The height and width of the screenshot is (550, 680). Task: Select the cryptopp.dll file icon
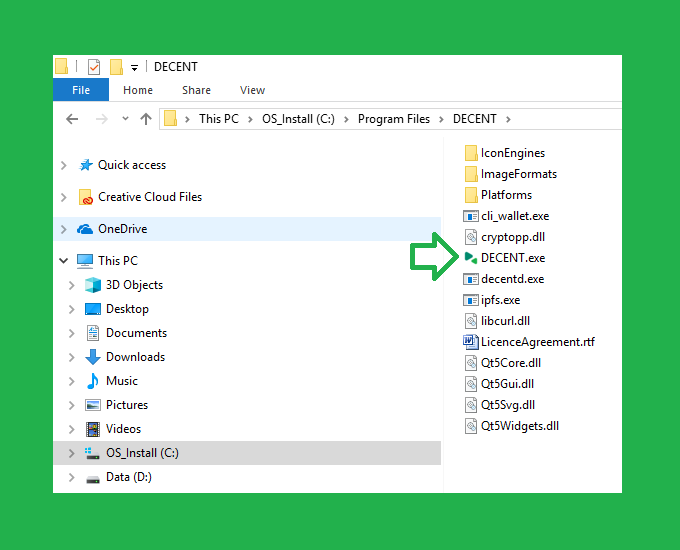coord(471,237)
